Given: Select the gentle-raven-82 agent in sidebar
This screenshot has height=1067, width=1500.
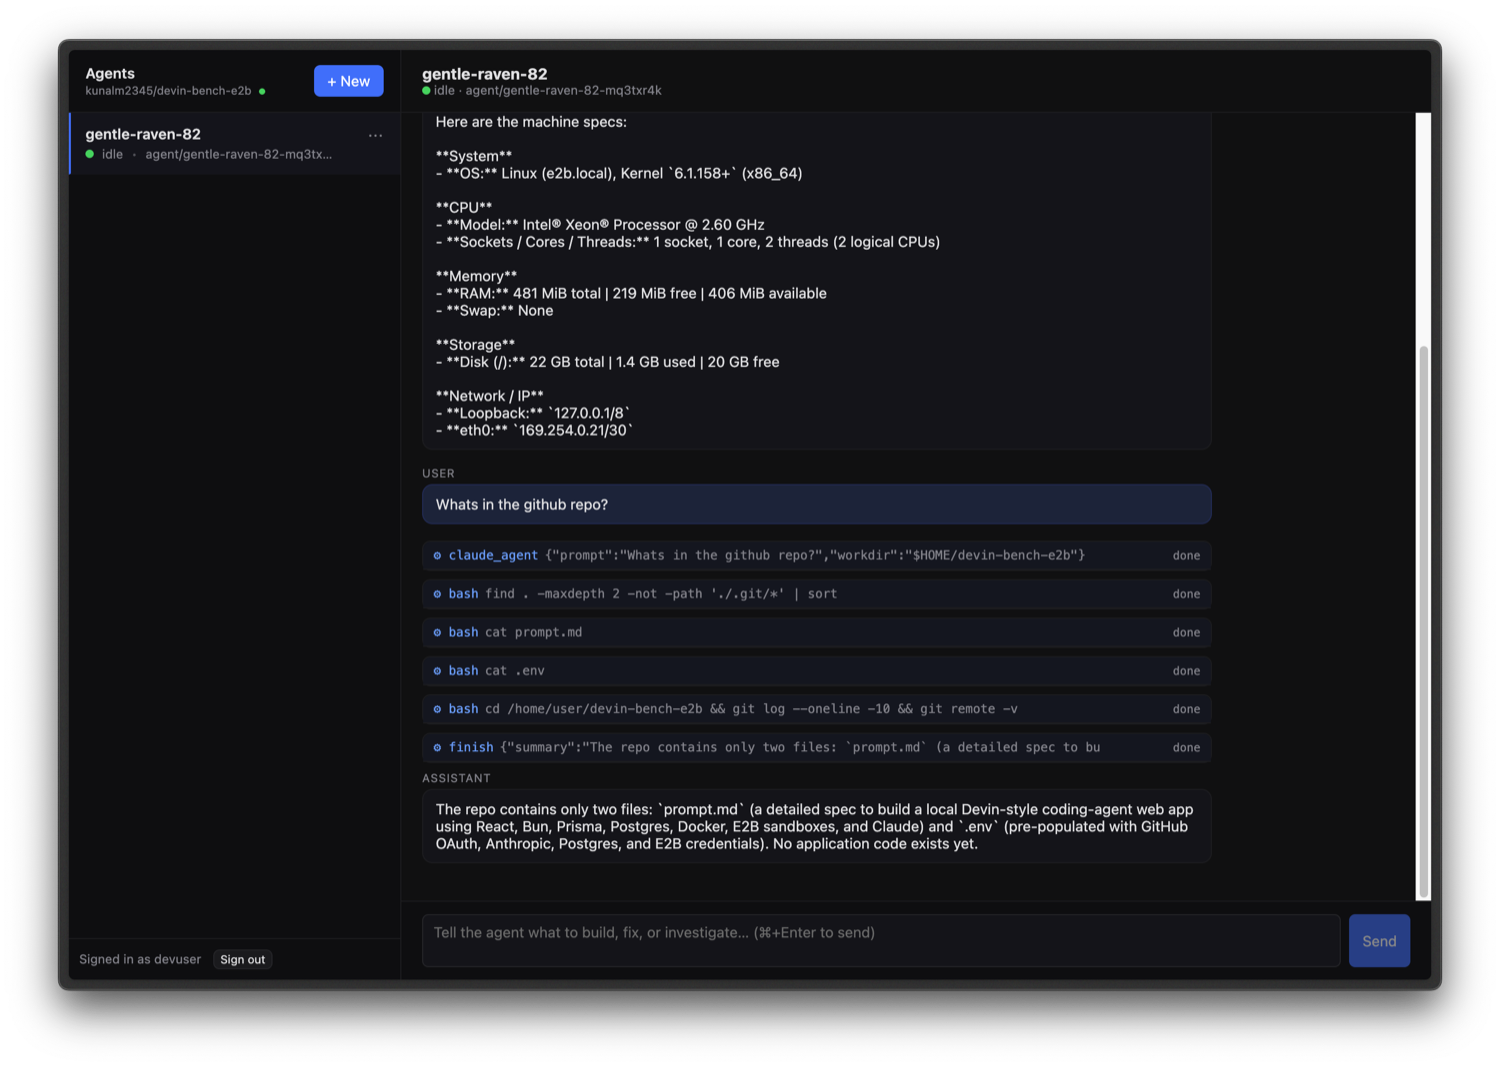Looking at the screenshot, I should point(235,144).
